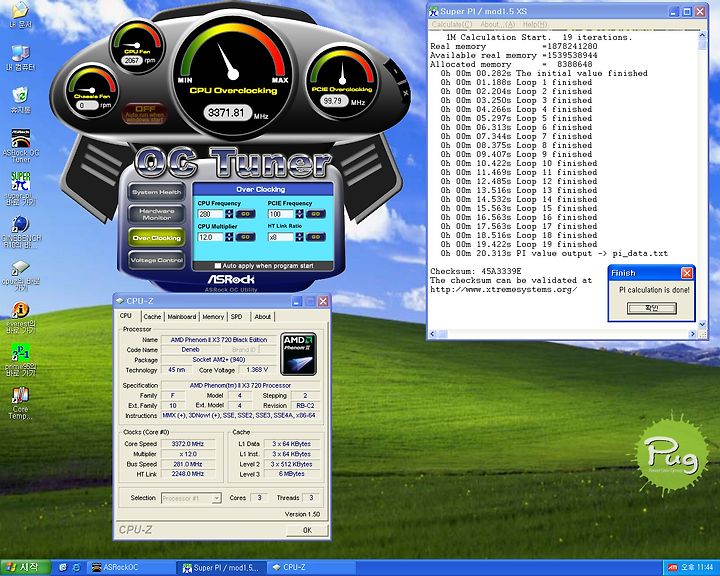Open System Health section in OC Tuner

click(157, 192)
